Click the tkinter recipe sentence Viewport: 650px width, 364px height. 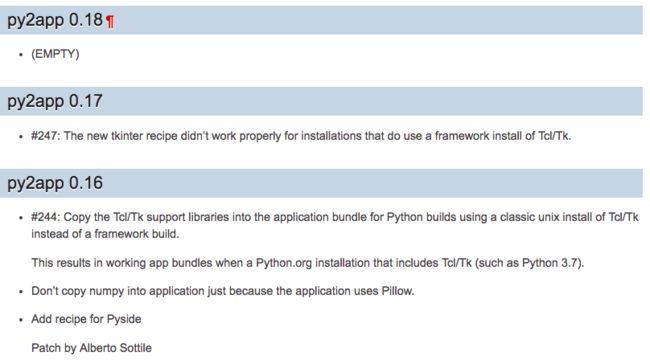(301, 136)
